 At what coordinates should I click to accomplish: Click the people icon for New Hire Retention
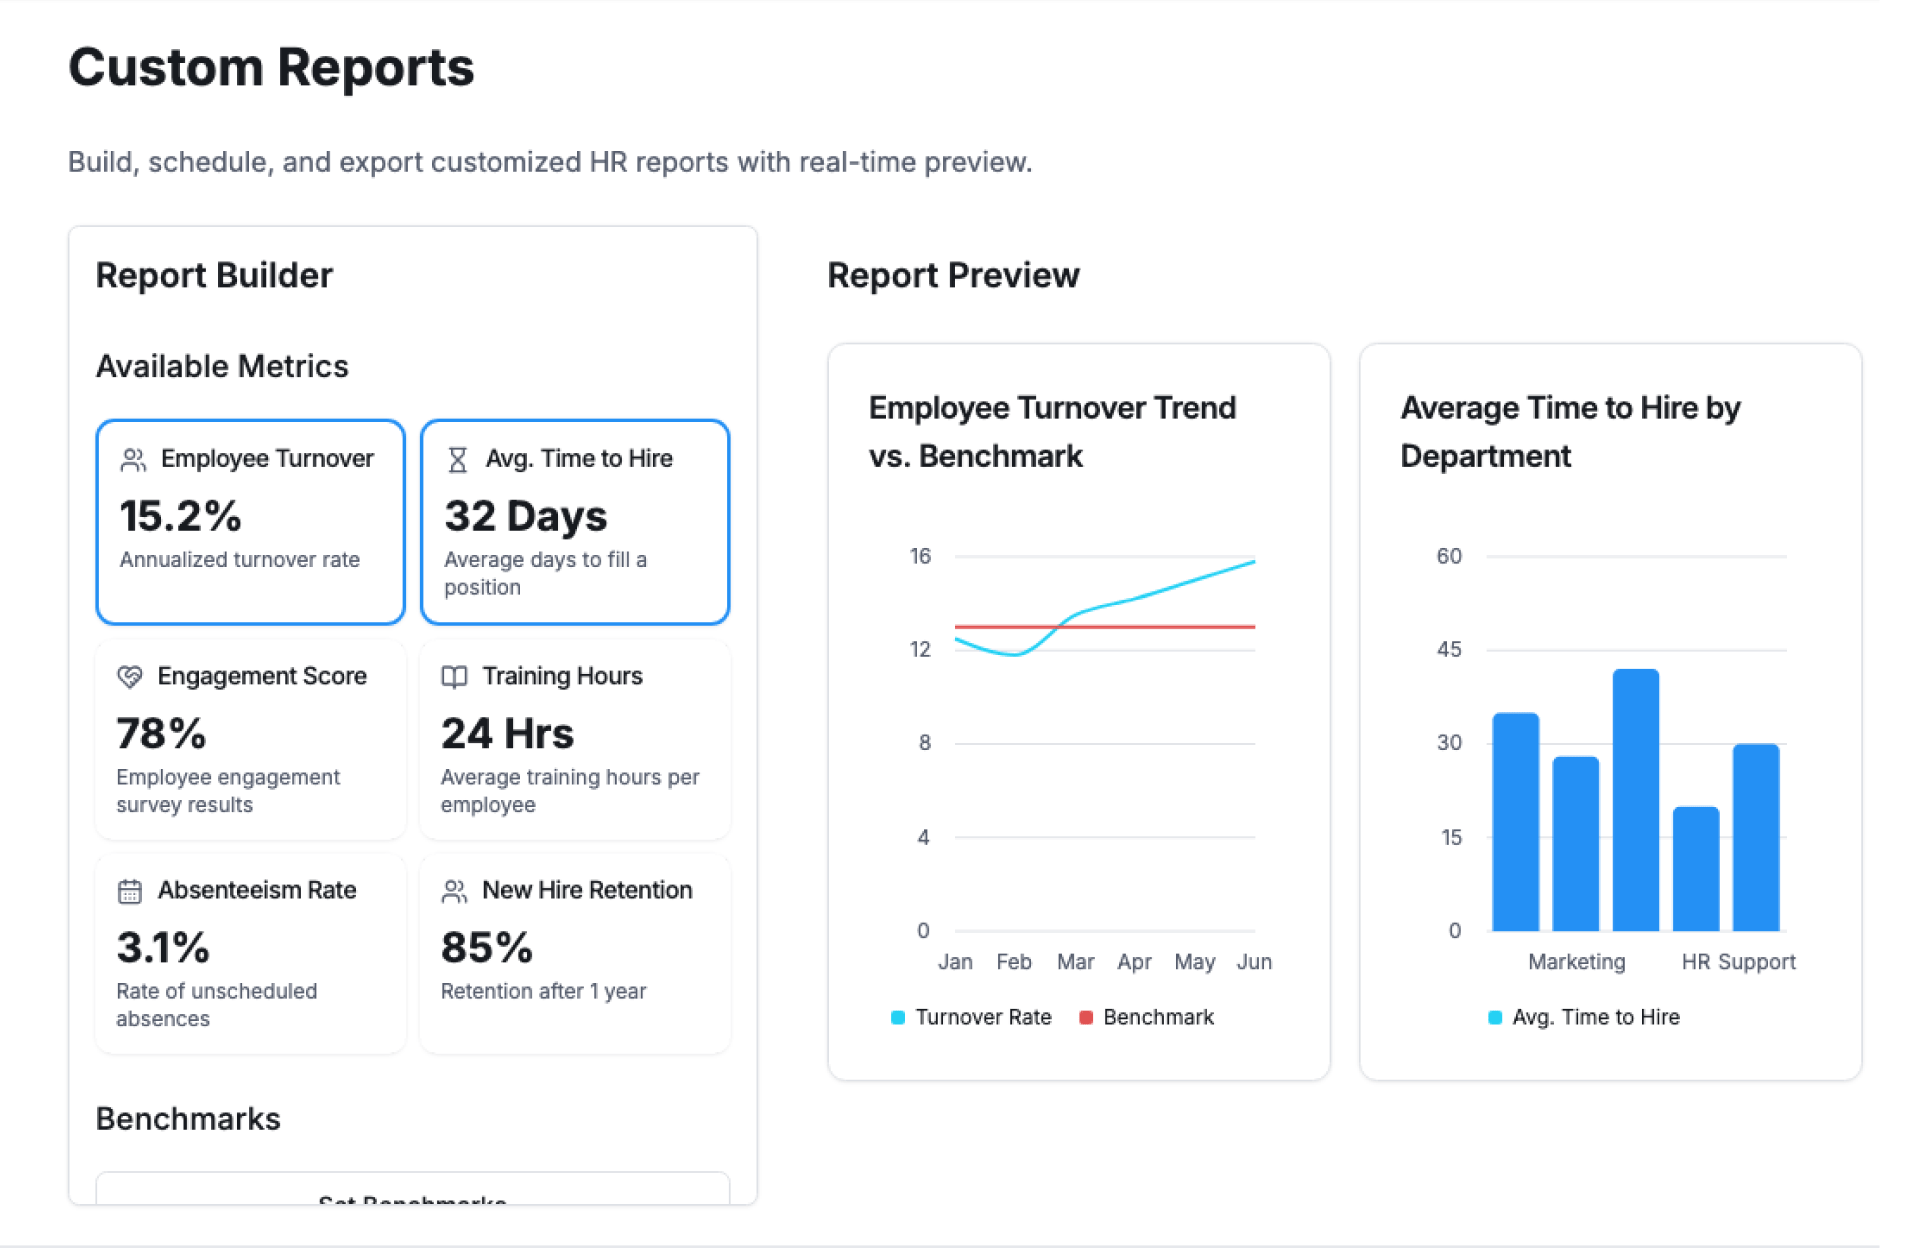[x=454, y=891]
